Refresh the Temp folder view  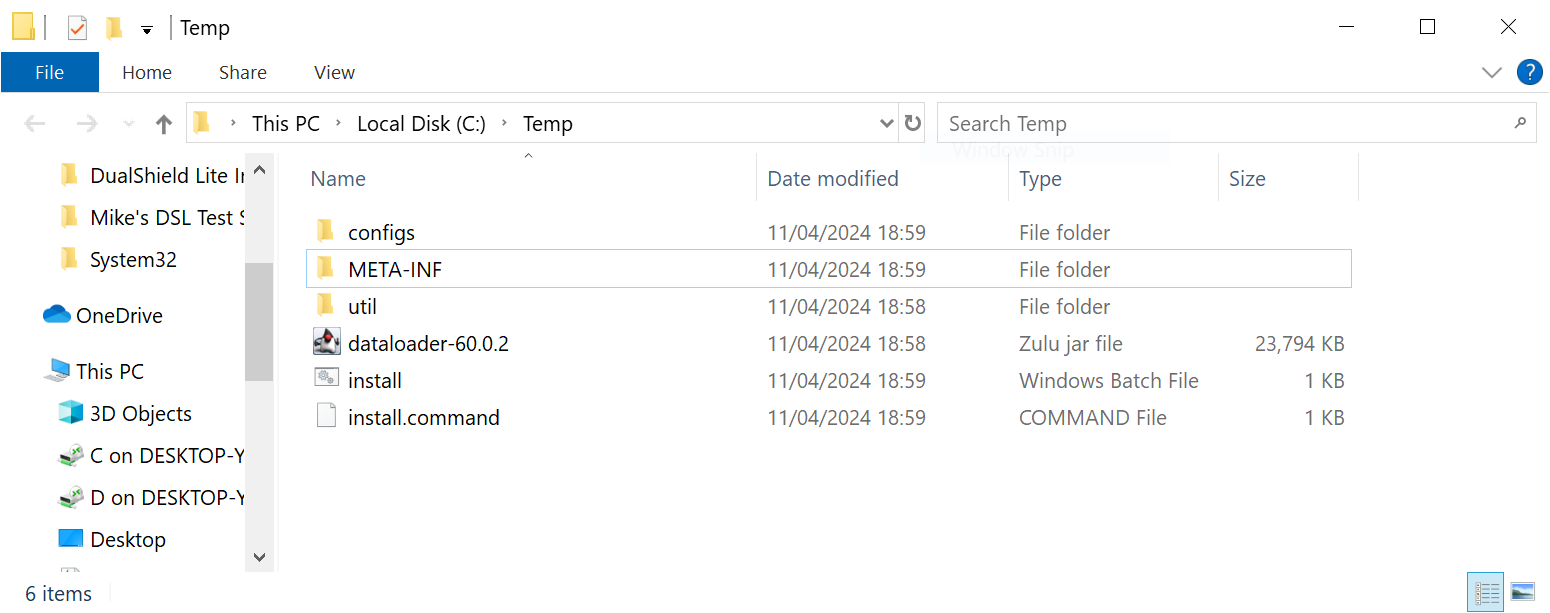pos(912,123)
